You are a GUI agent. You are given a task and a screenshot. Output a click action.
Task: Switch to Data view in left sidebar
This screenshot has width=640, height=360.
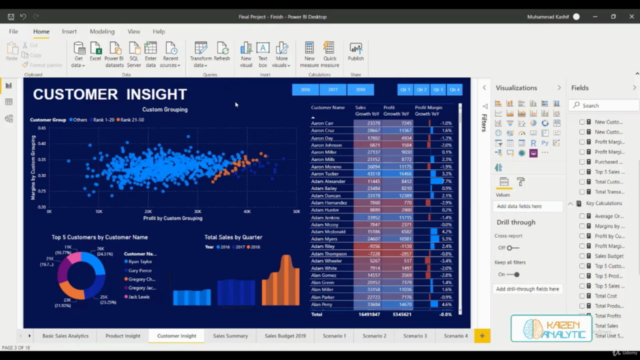[x=9, y=102]
